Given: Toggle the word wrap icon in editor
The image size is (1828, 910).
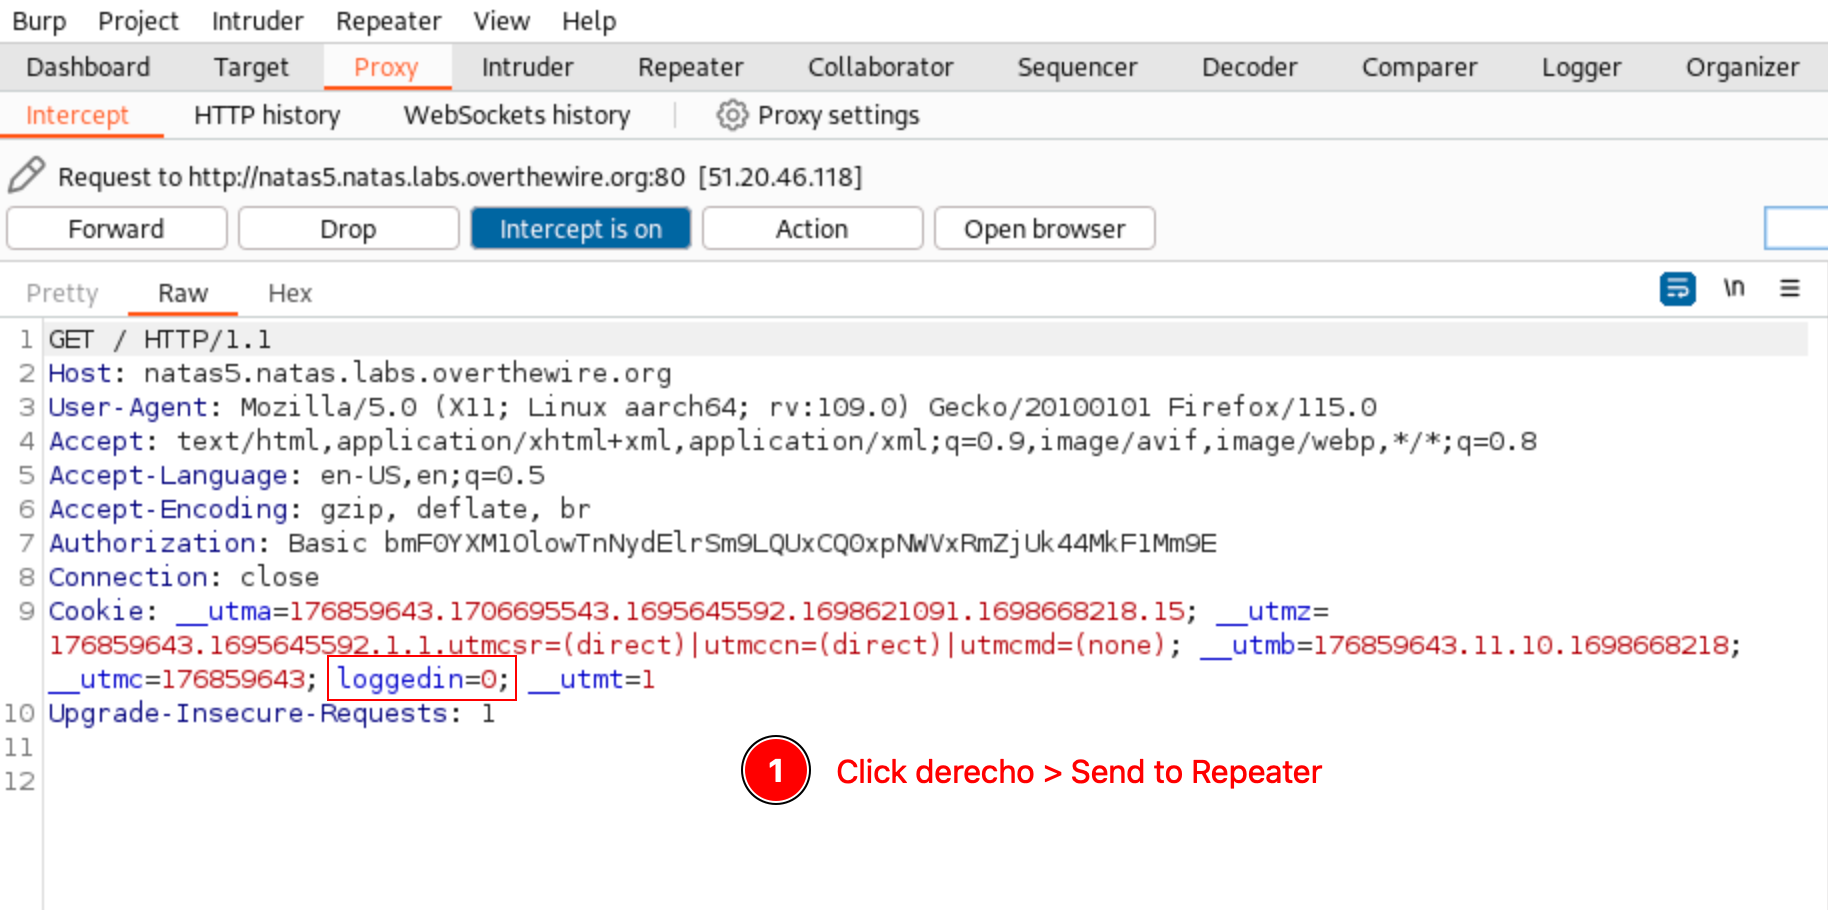Looking at the screenshot, I should pyautogui.click(x=1677, y=289).
